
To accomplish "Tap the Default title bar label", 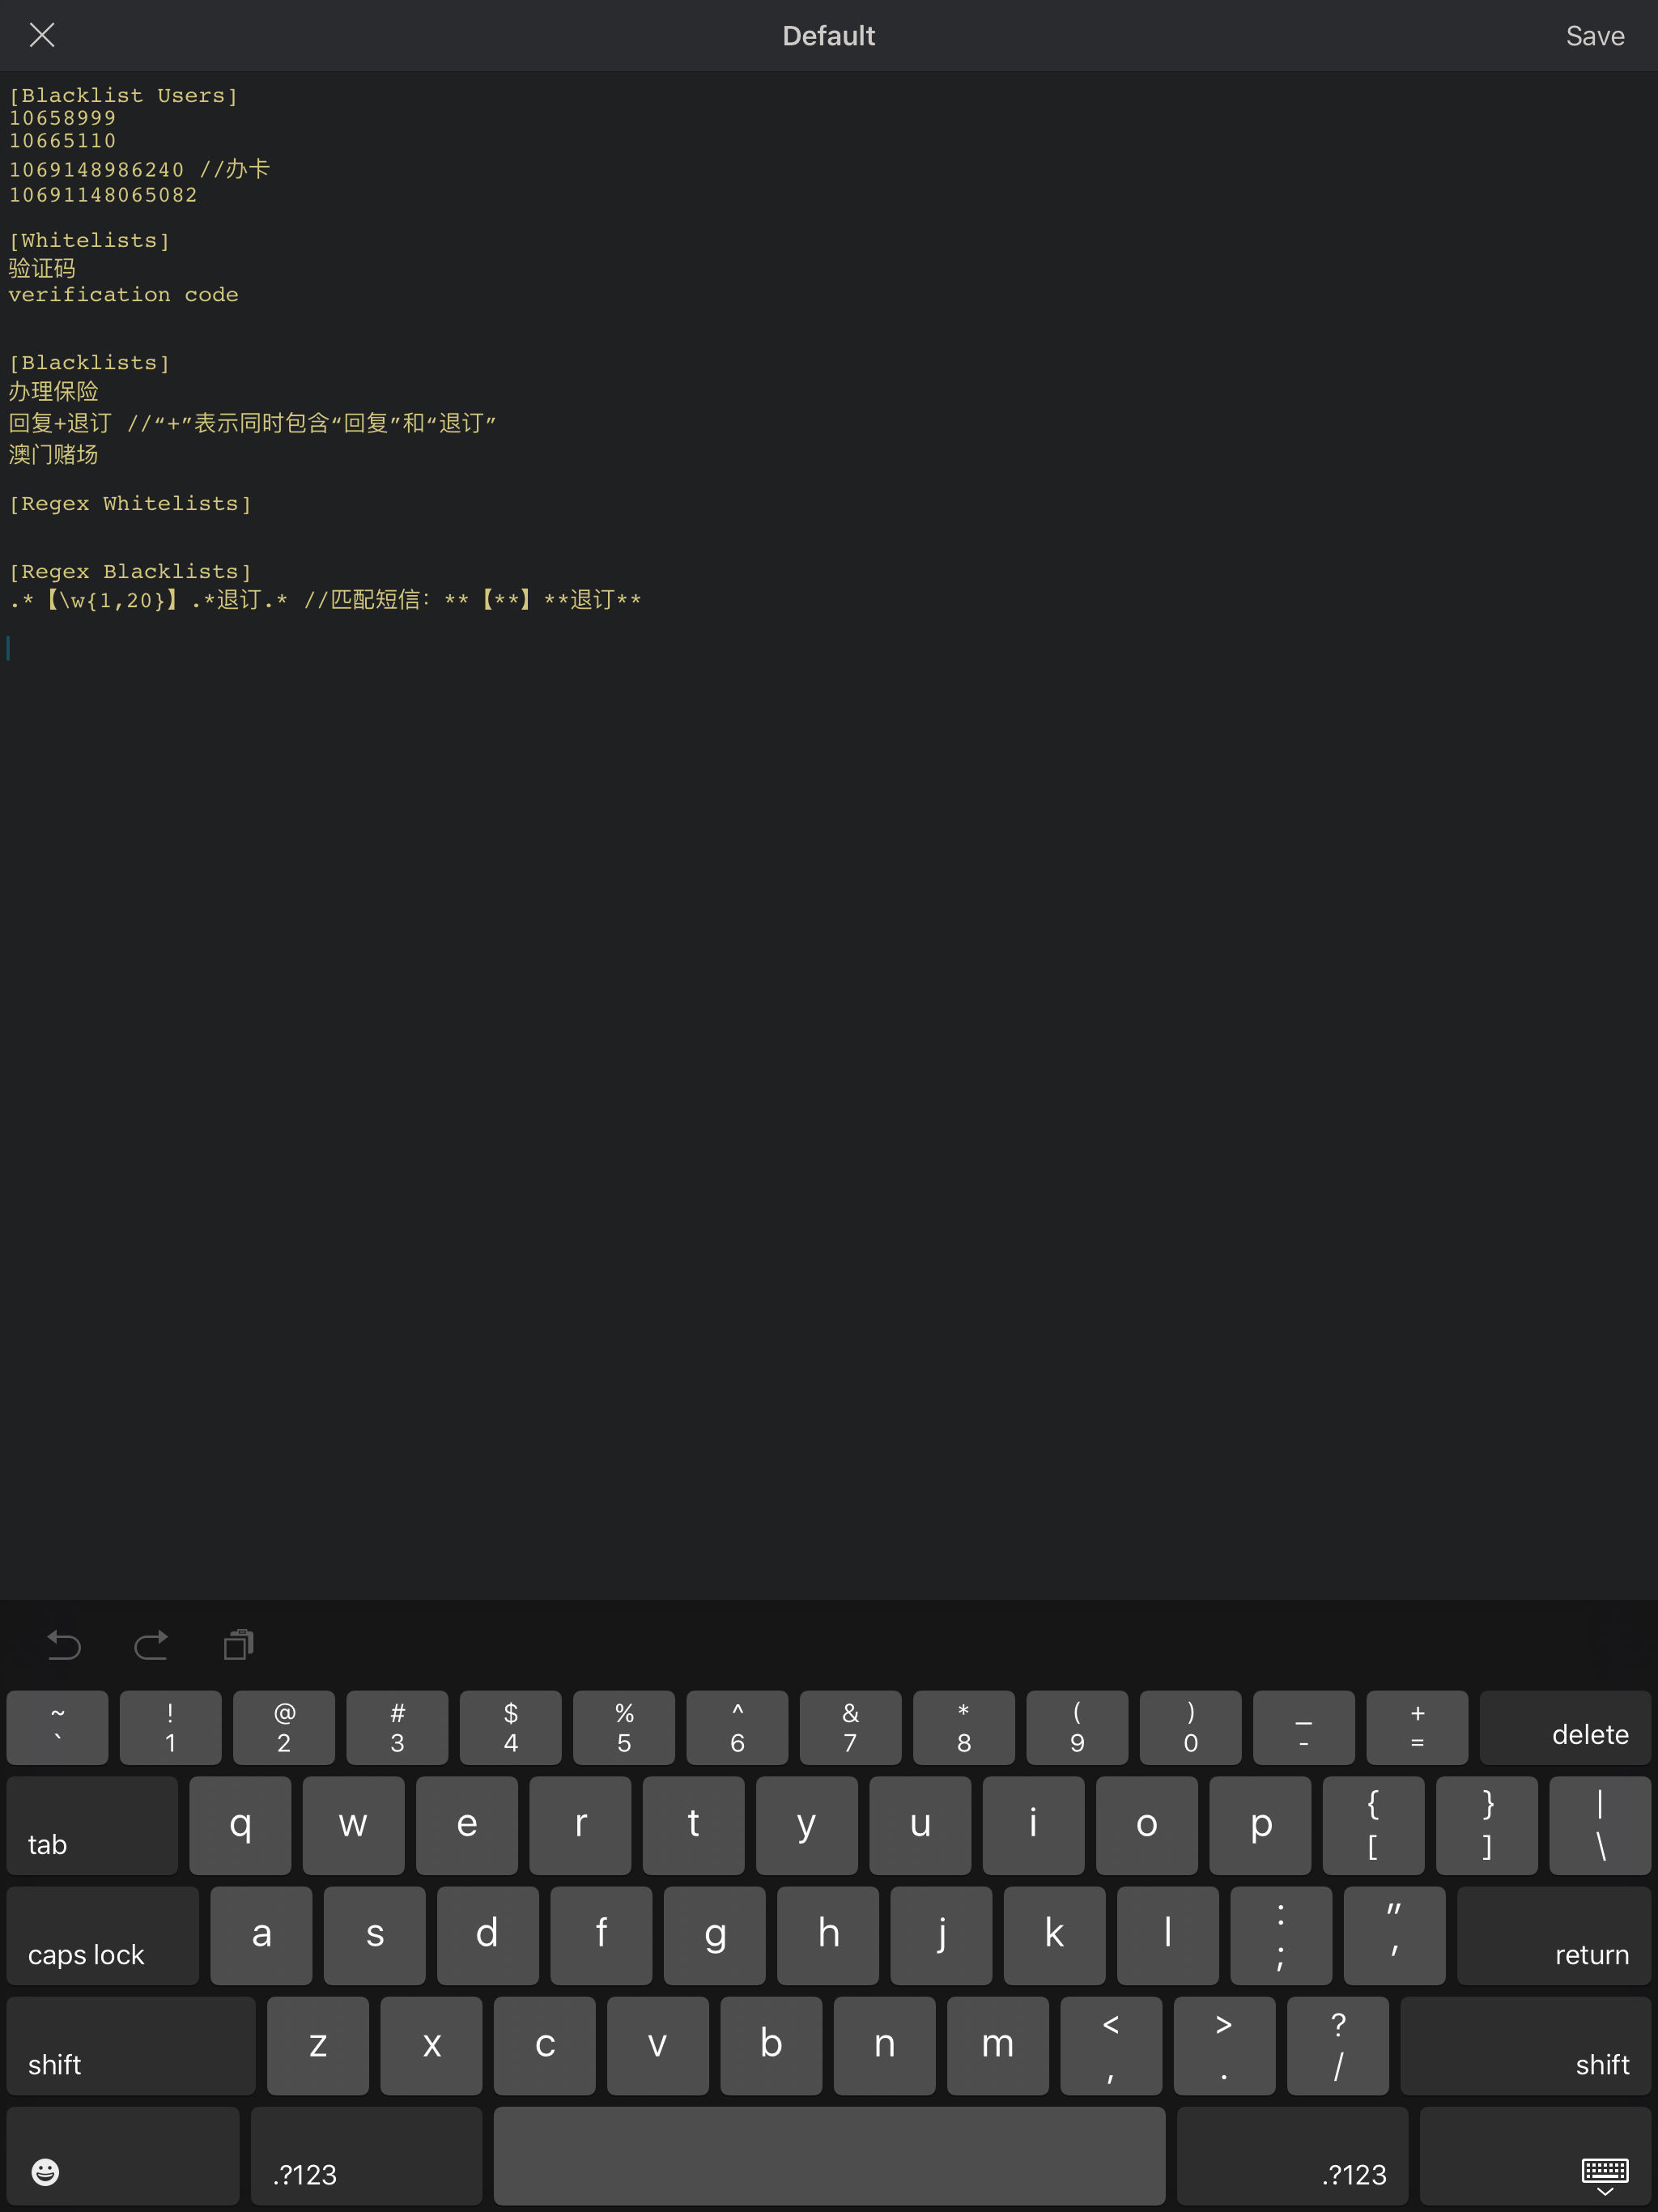I will 827,35.
